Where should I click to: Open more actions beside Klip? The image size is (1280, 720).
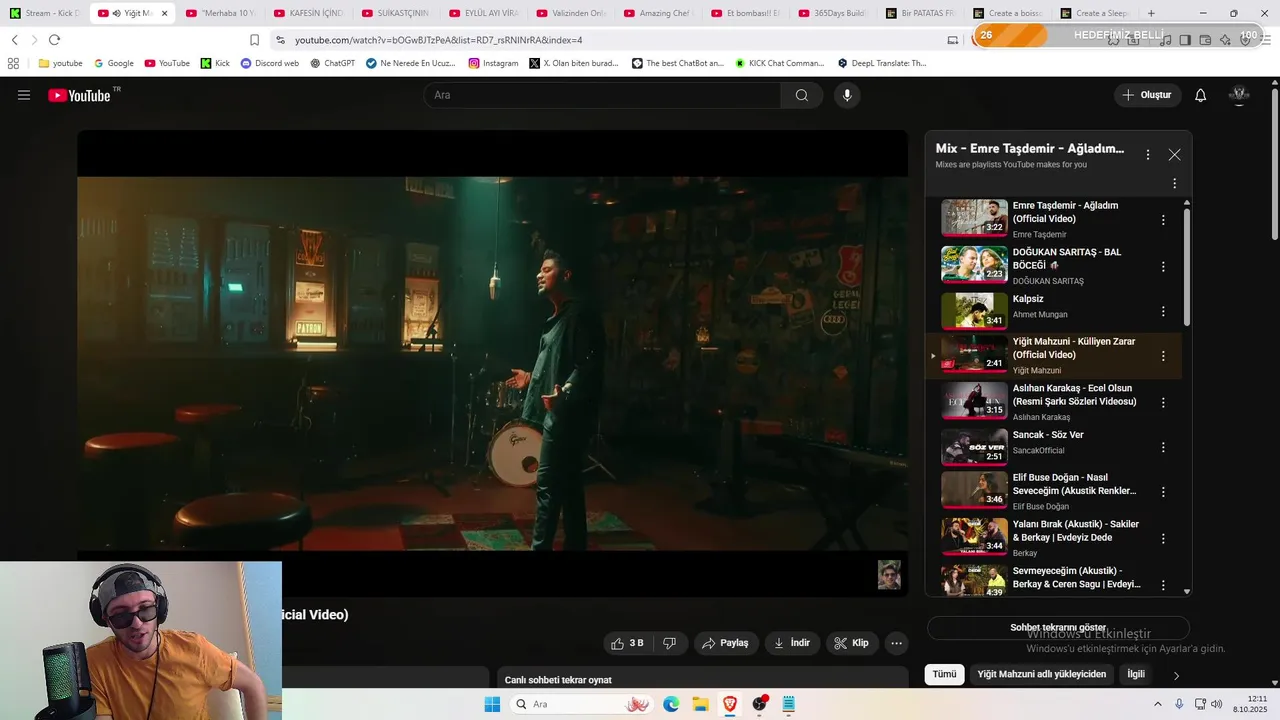[897, 643]
